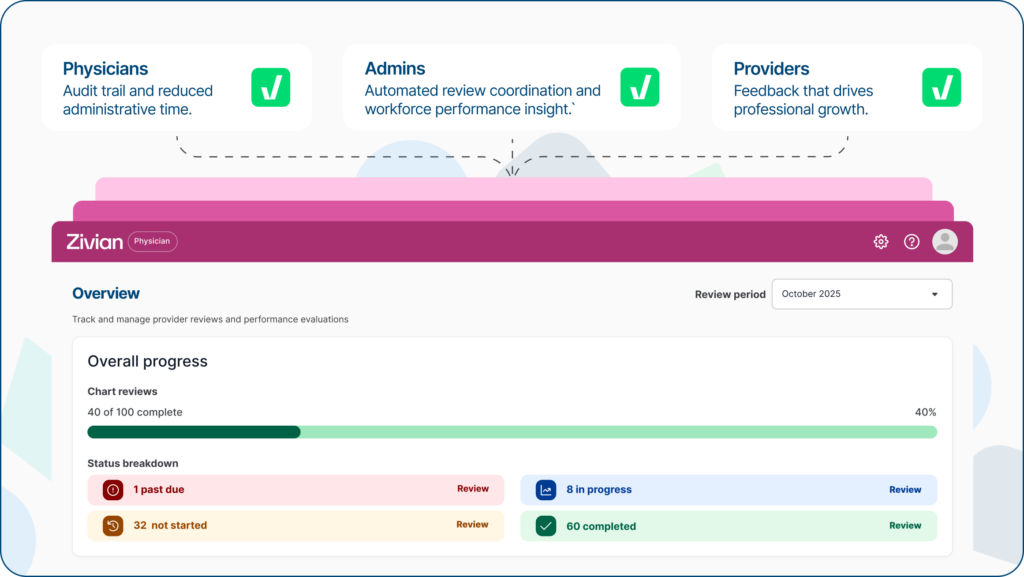1024x577 pixels.
Task: Open the user profile avatar
Action: coord(944,242)
